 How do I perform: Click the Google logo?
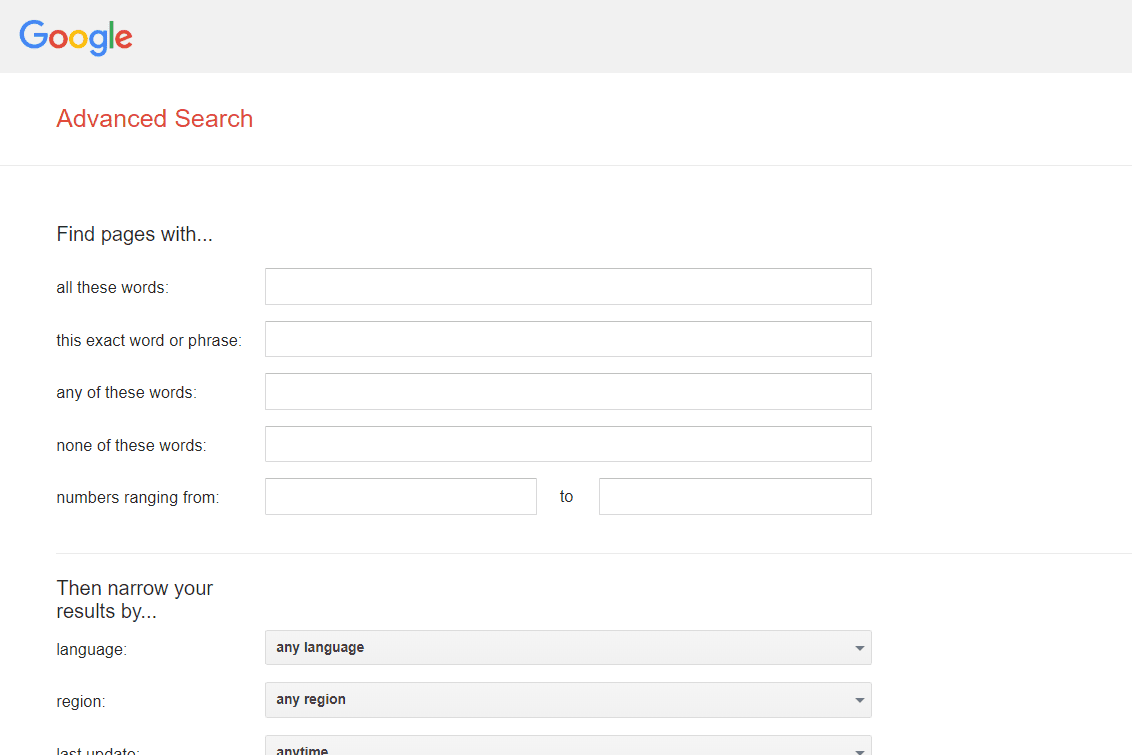pyautogui.click(x=76, y=37)
